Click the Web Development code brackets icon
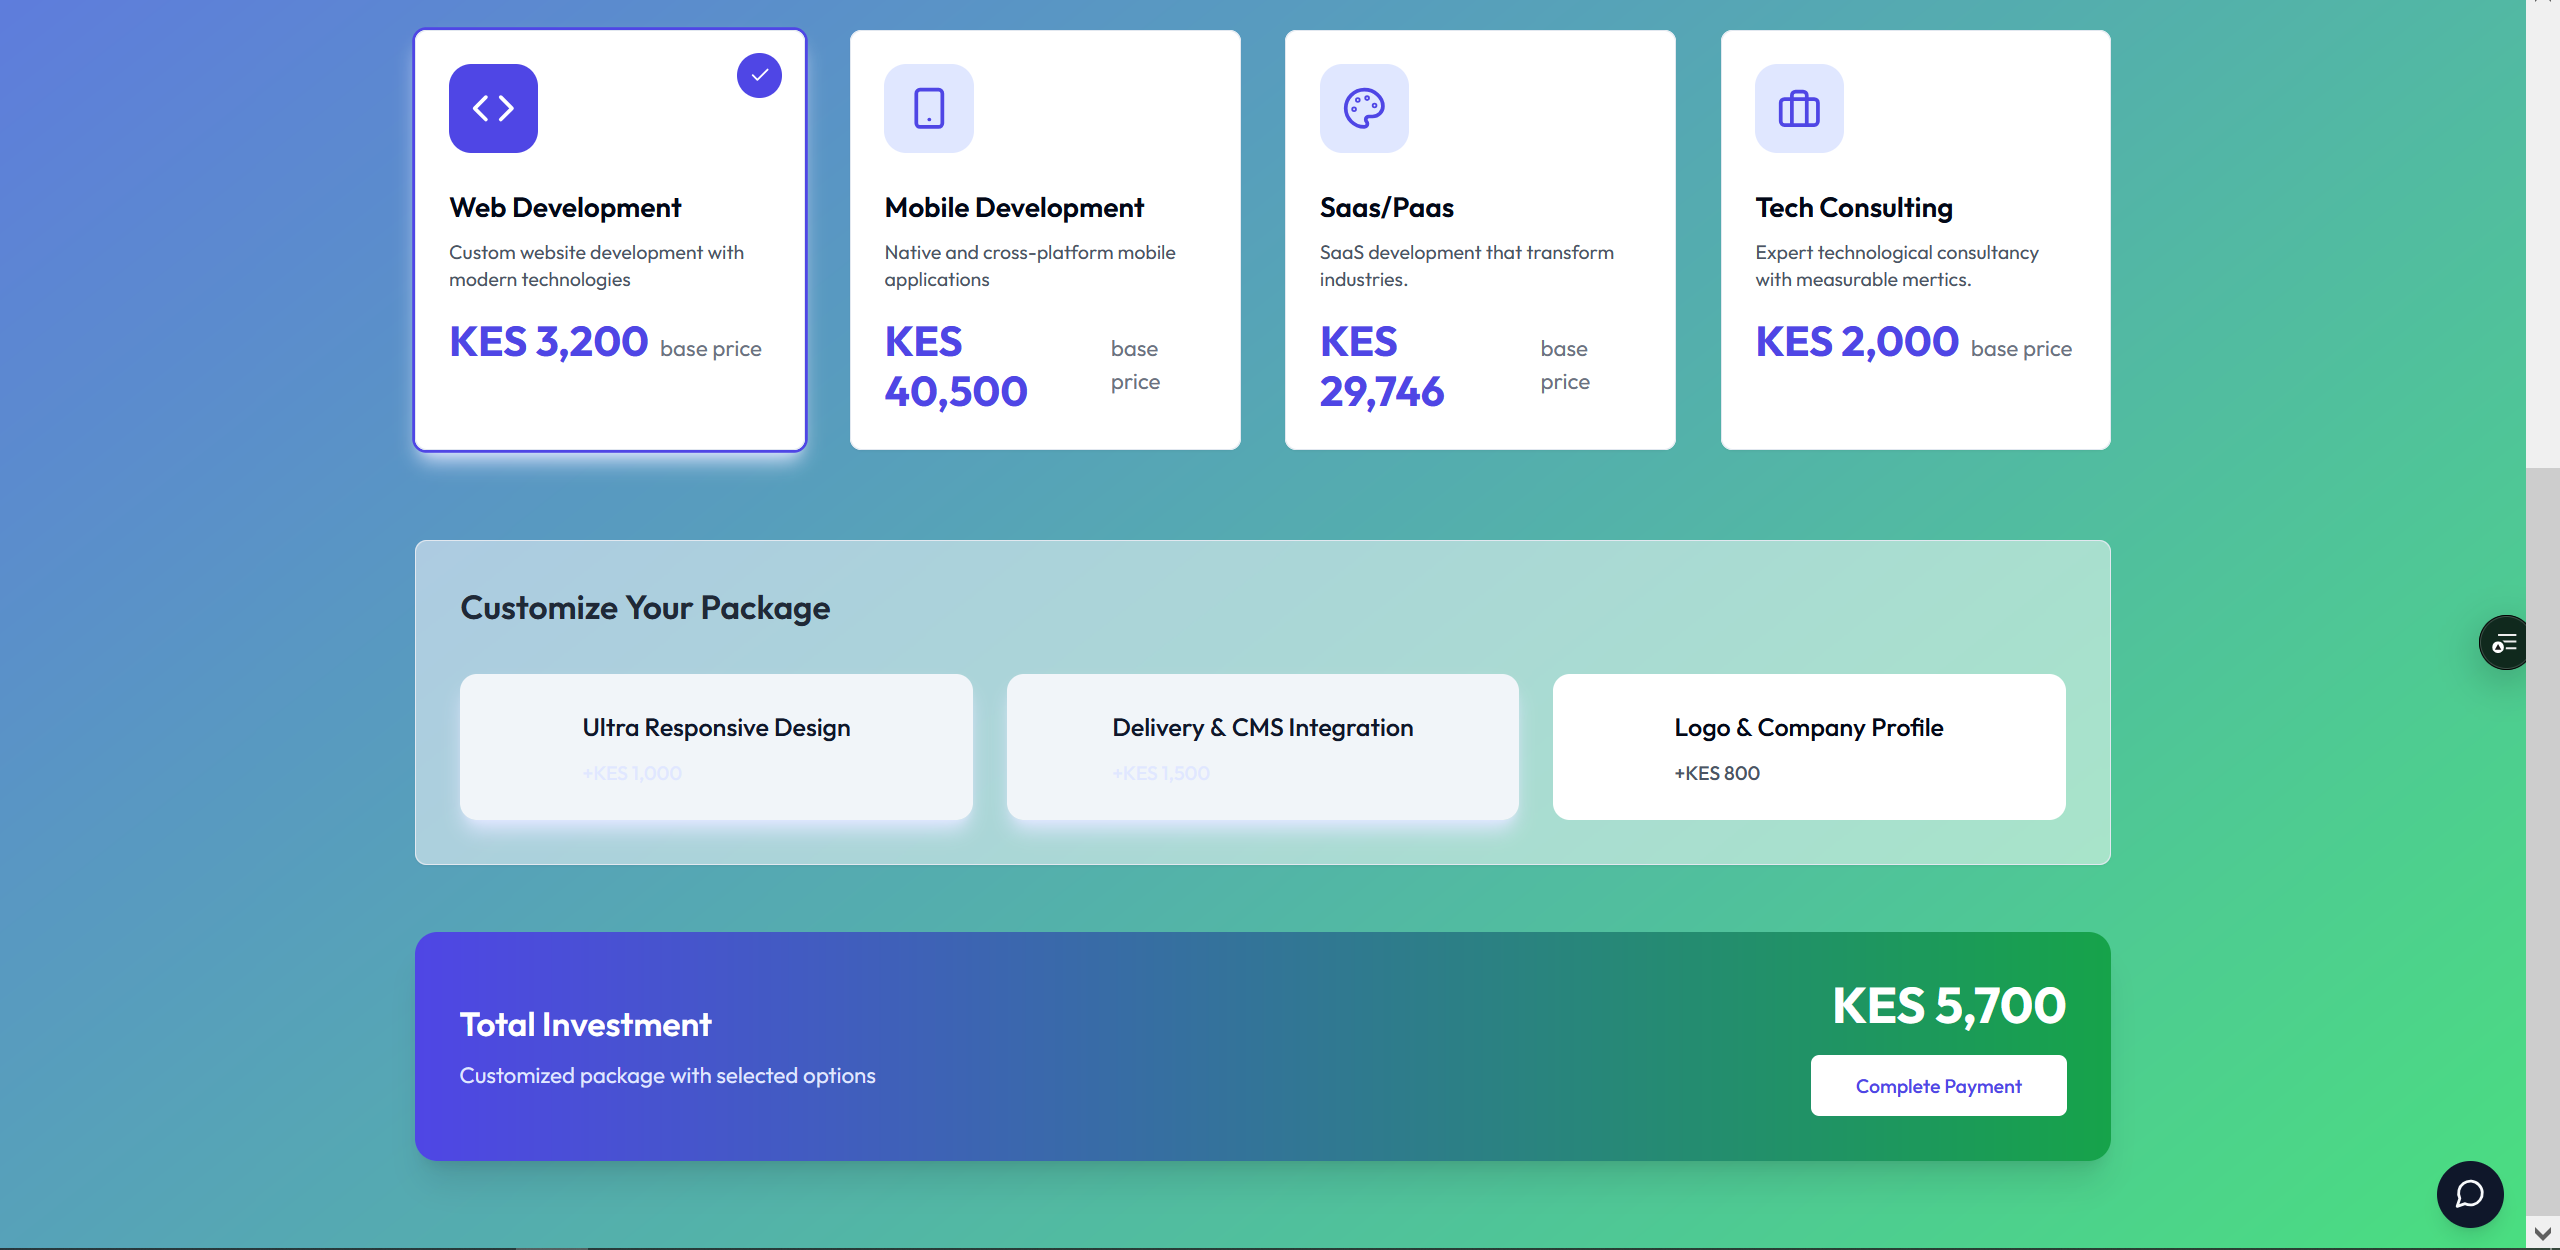Screen dimensions: 2560x1250 (493, 108)
